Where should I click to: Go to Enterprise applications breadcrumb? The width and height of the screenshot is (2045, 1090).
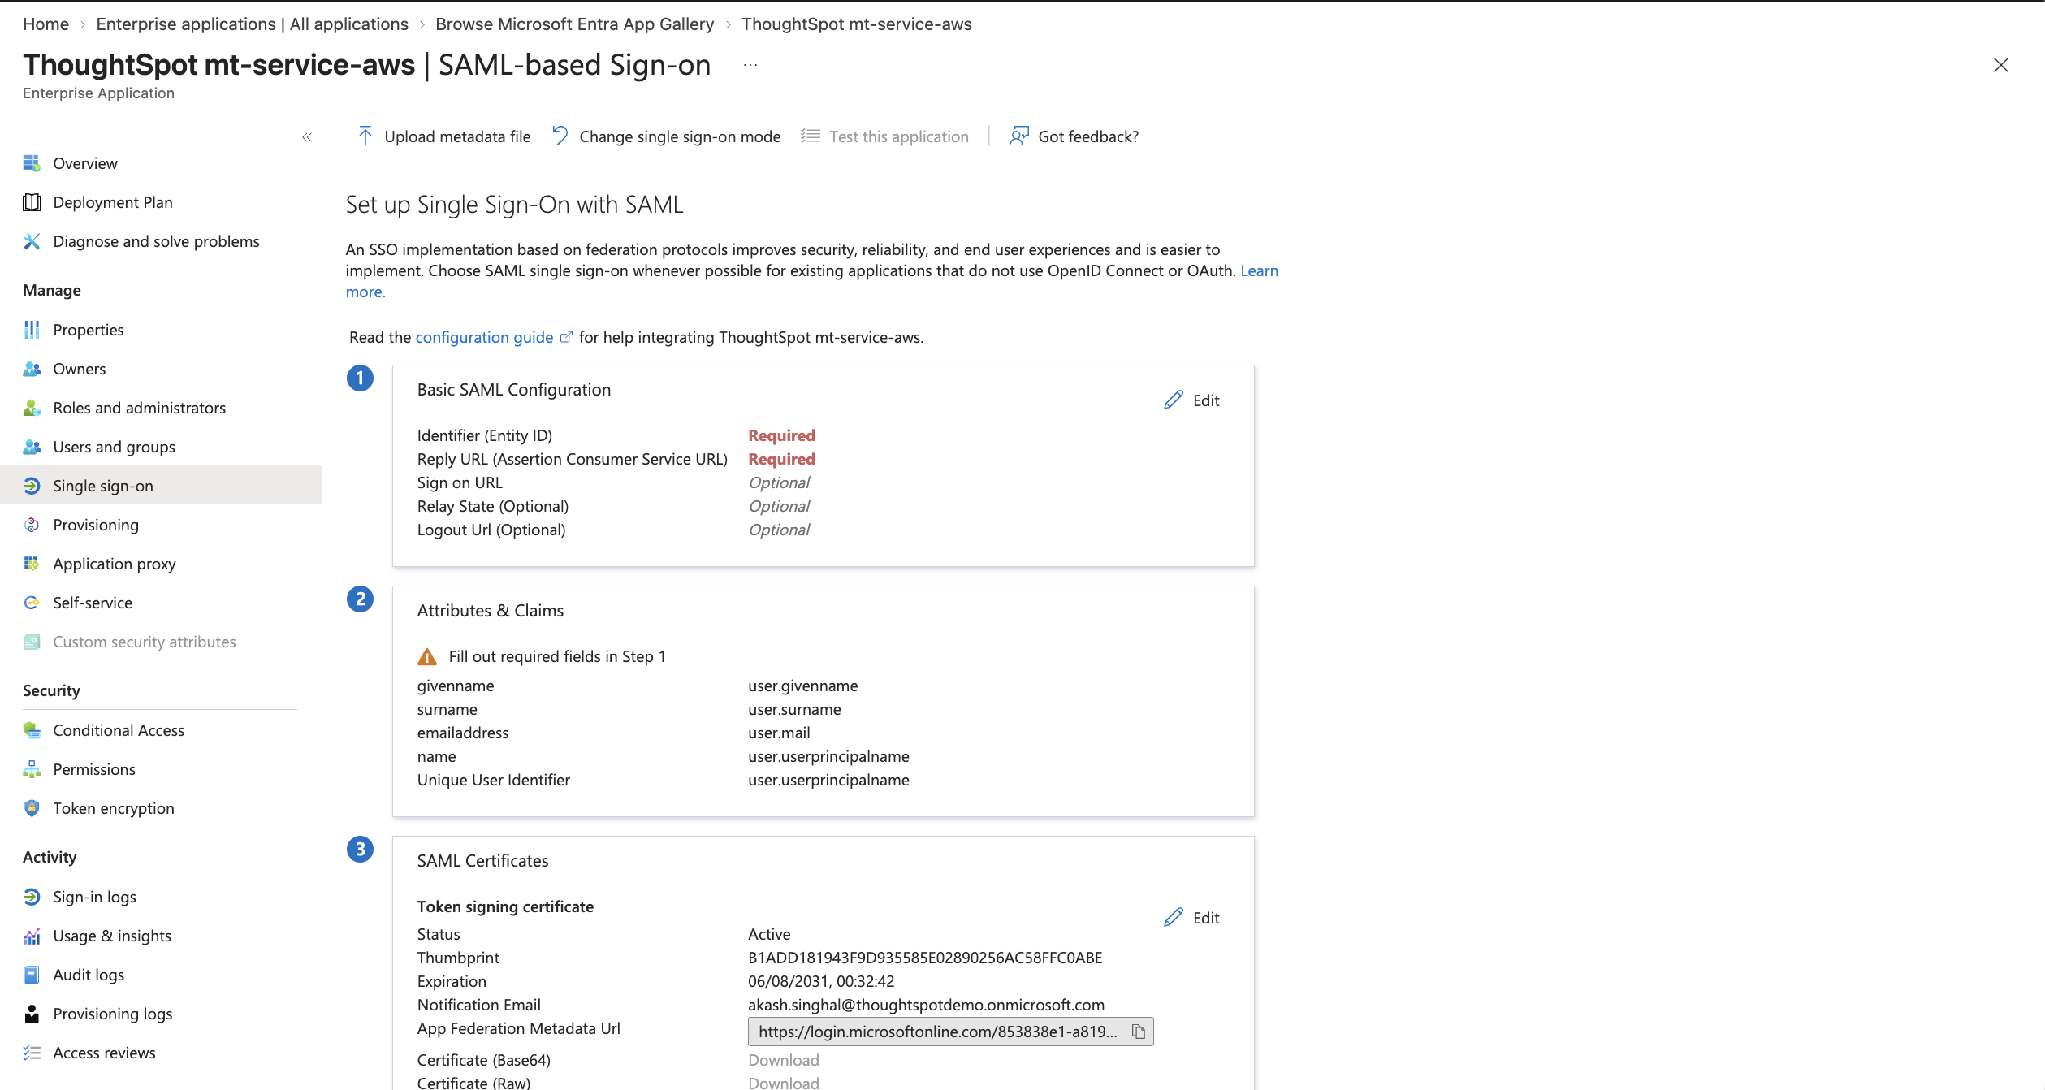(x=252, y=24)
